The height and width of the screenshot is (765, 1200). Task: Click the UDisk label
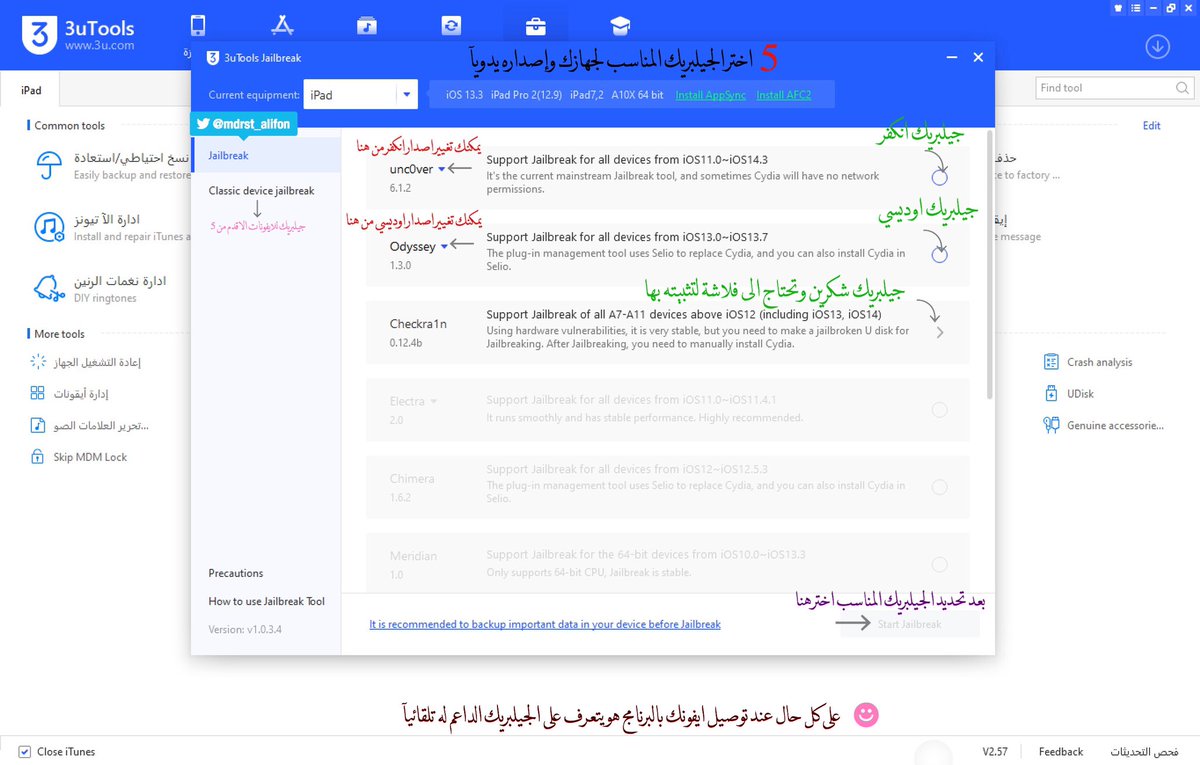point(1080,394)
